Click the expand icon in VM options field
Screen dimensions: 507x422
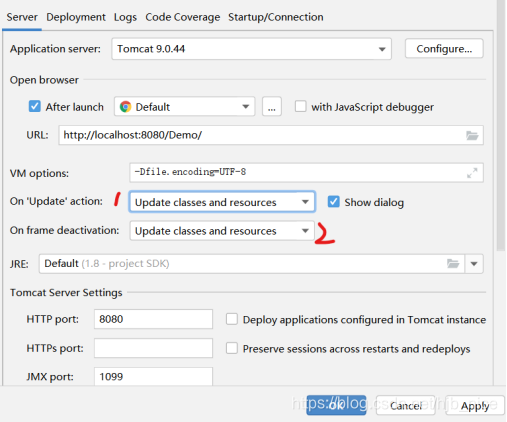tap(472, 173)
